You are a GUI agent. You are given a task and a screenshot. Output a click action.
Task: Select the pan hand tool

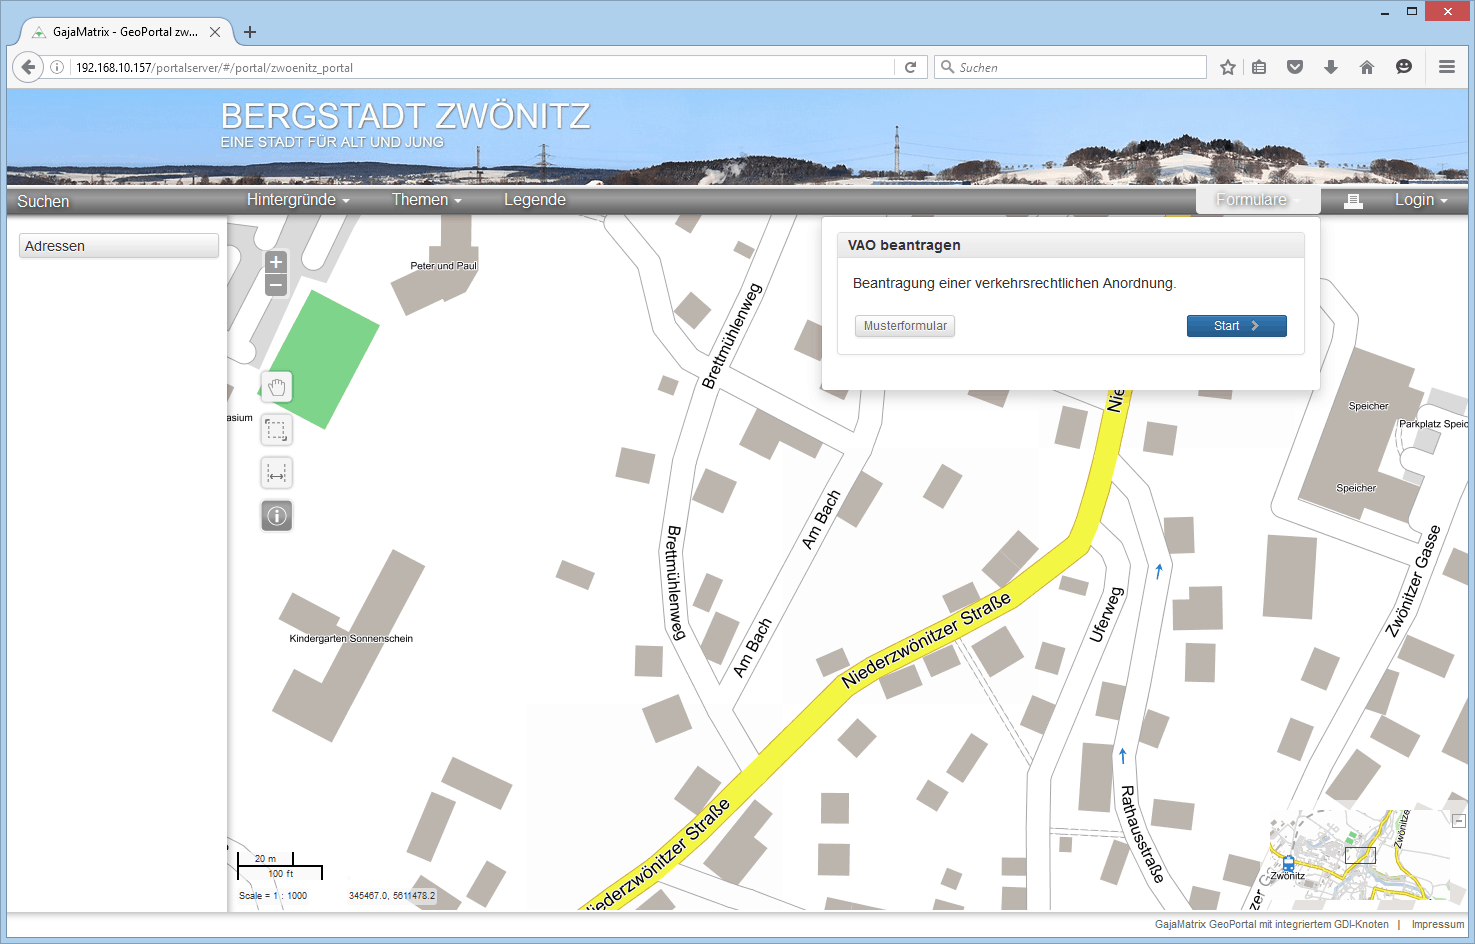point(277,387)
